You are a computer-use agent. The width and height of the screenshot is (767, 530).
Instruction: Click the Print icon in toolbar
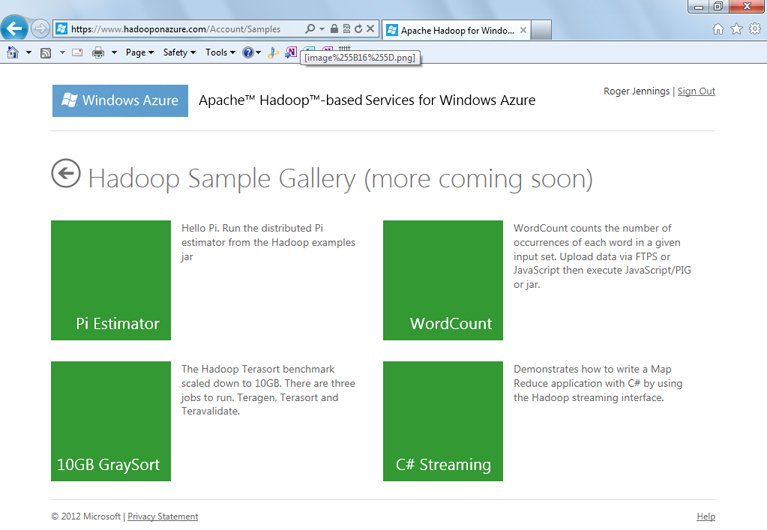coord(98,52)
